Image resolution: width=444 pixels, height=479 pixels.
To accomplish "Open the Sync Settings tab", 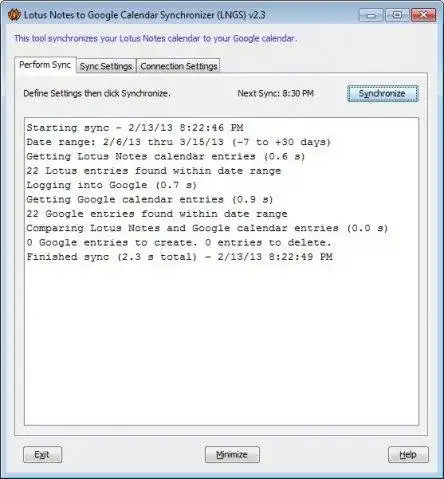I will (x=106, y=66).
